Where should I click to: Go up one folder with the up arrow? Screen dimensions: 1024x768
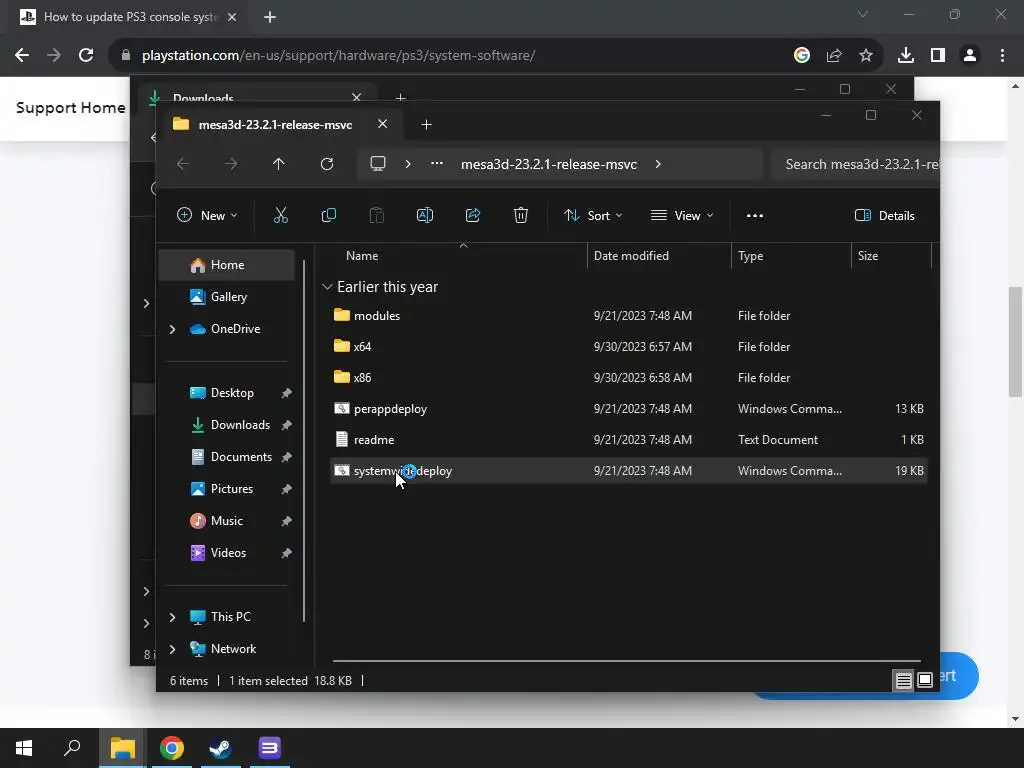tap(279, 165)
